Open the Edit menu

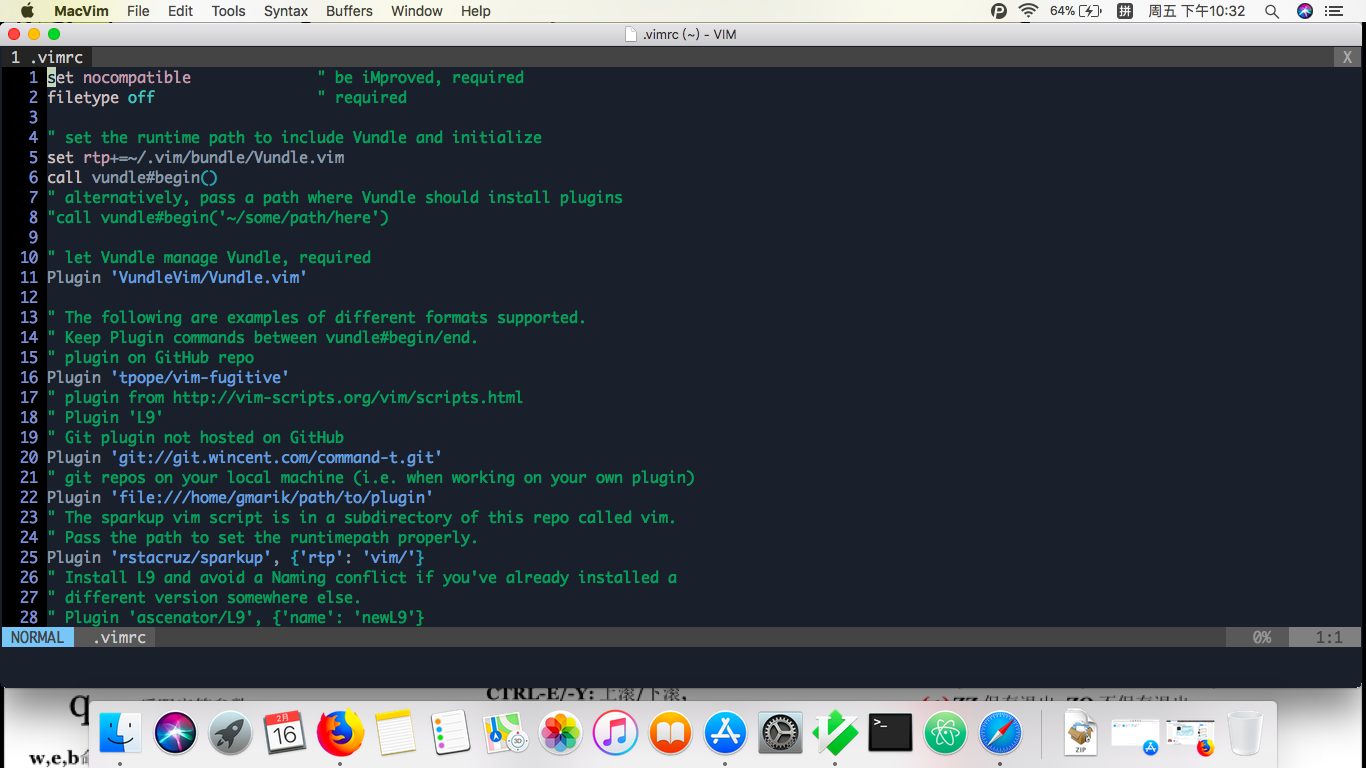[x=180, y=11]
